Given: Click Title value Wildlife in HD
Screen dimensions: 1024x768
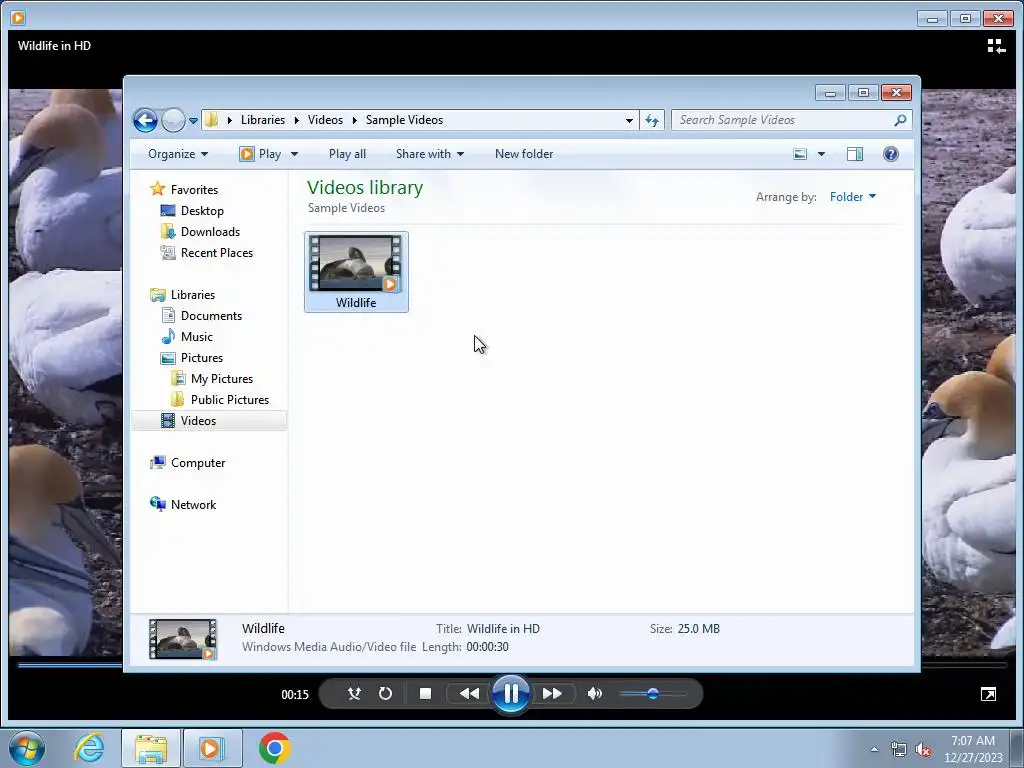Looking at the screenshot, I should [504, 629].
